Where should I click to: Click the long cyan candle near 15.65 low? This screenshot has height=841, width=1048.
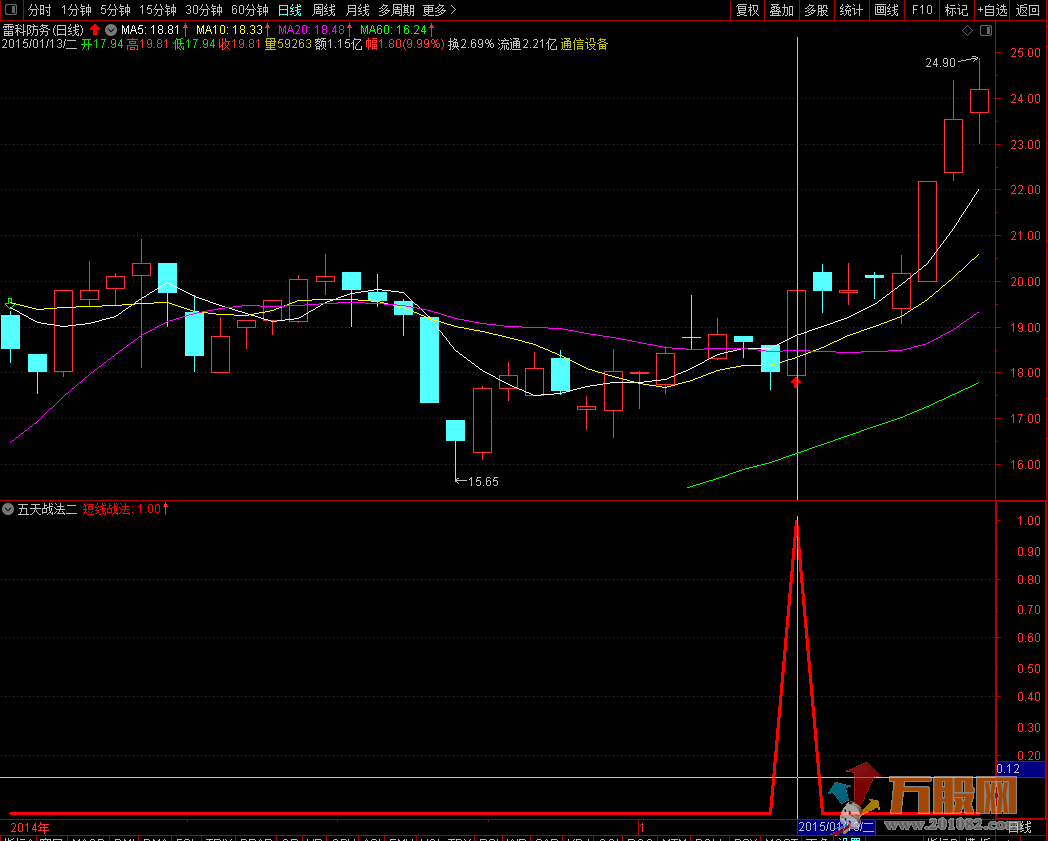tap(429, 360)
